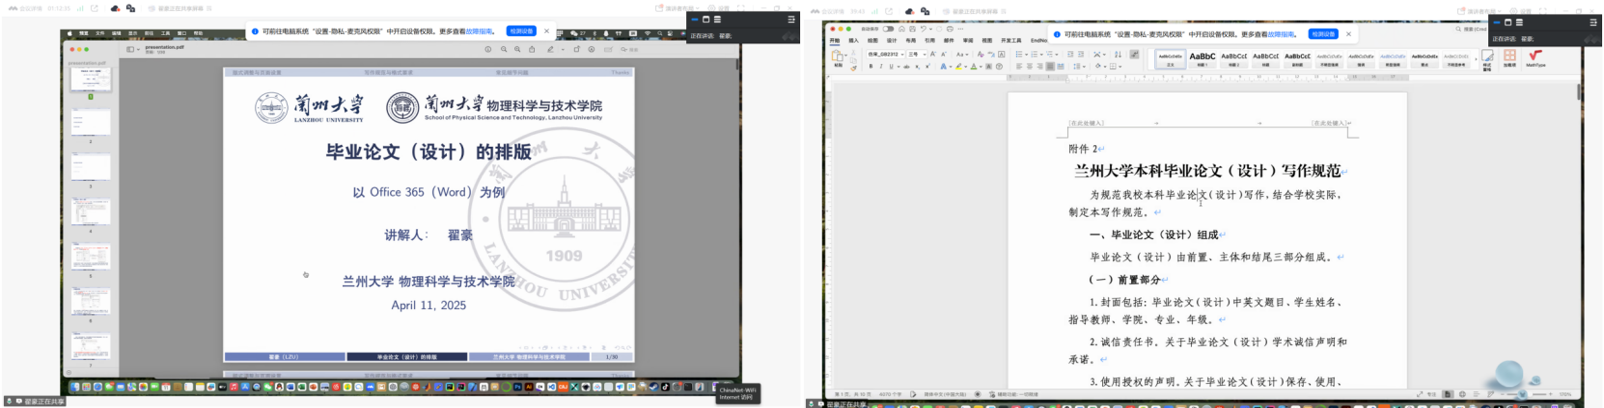Select first page thumbnail in PDF sidebar

click(x=90, y=79)
